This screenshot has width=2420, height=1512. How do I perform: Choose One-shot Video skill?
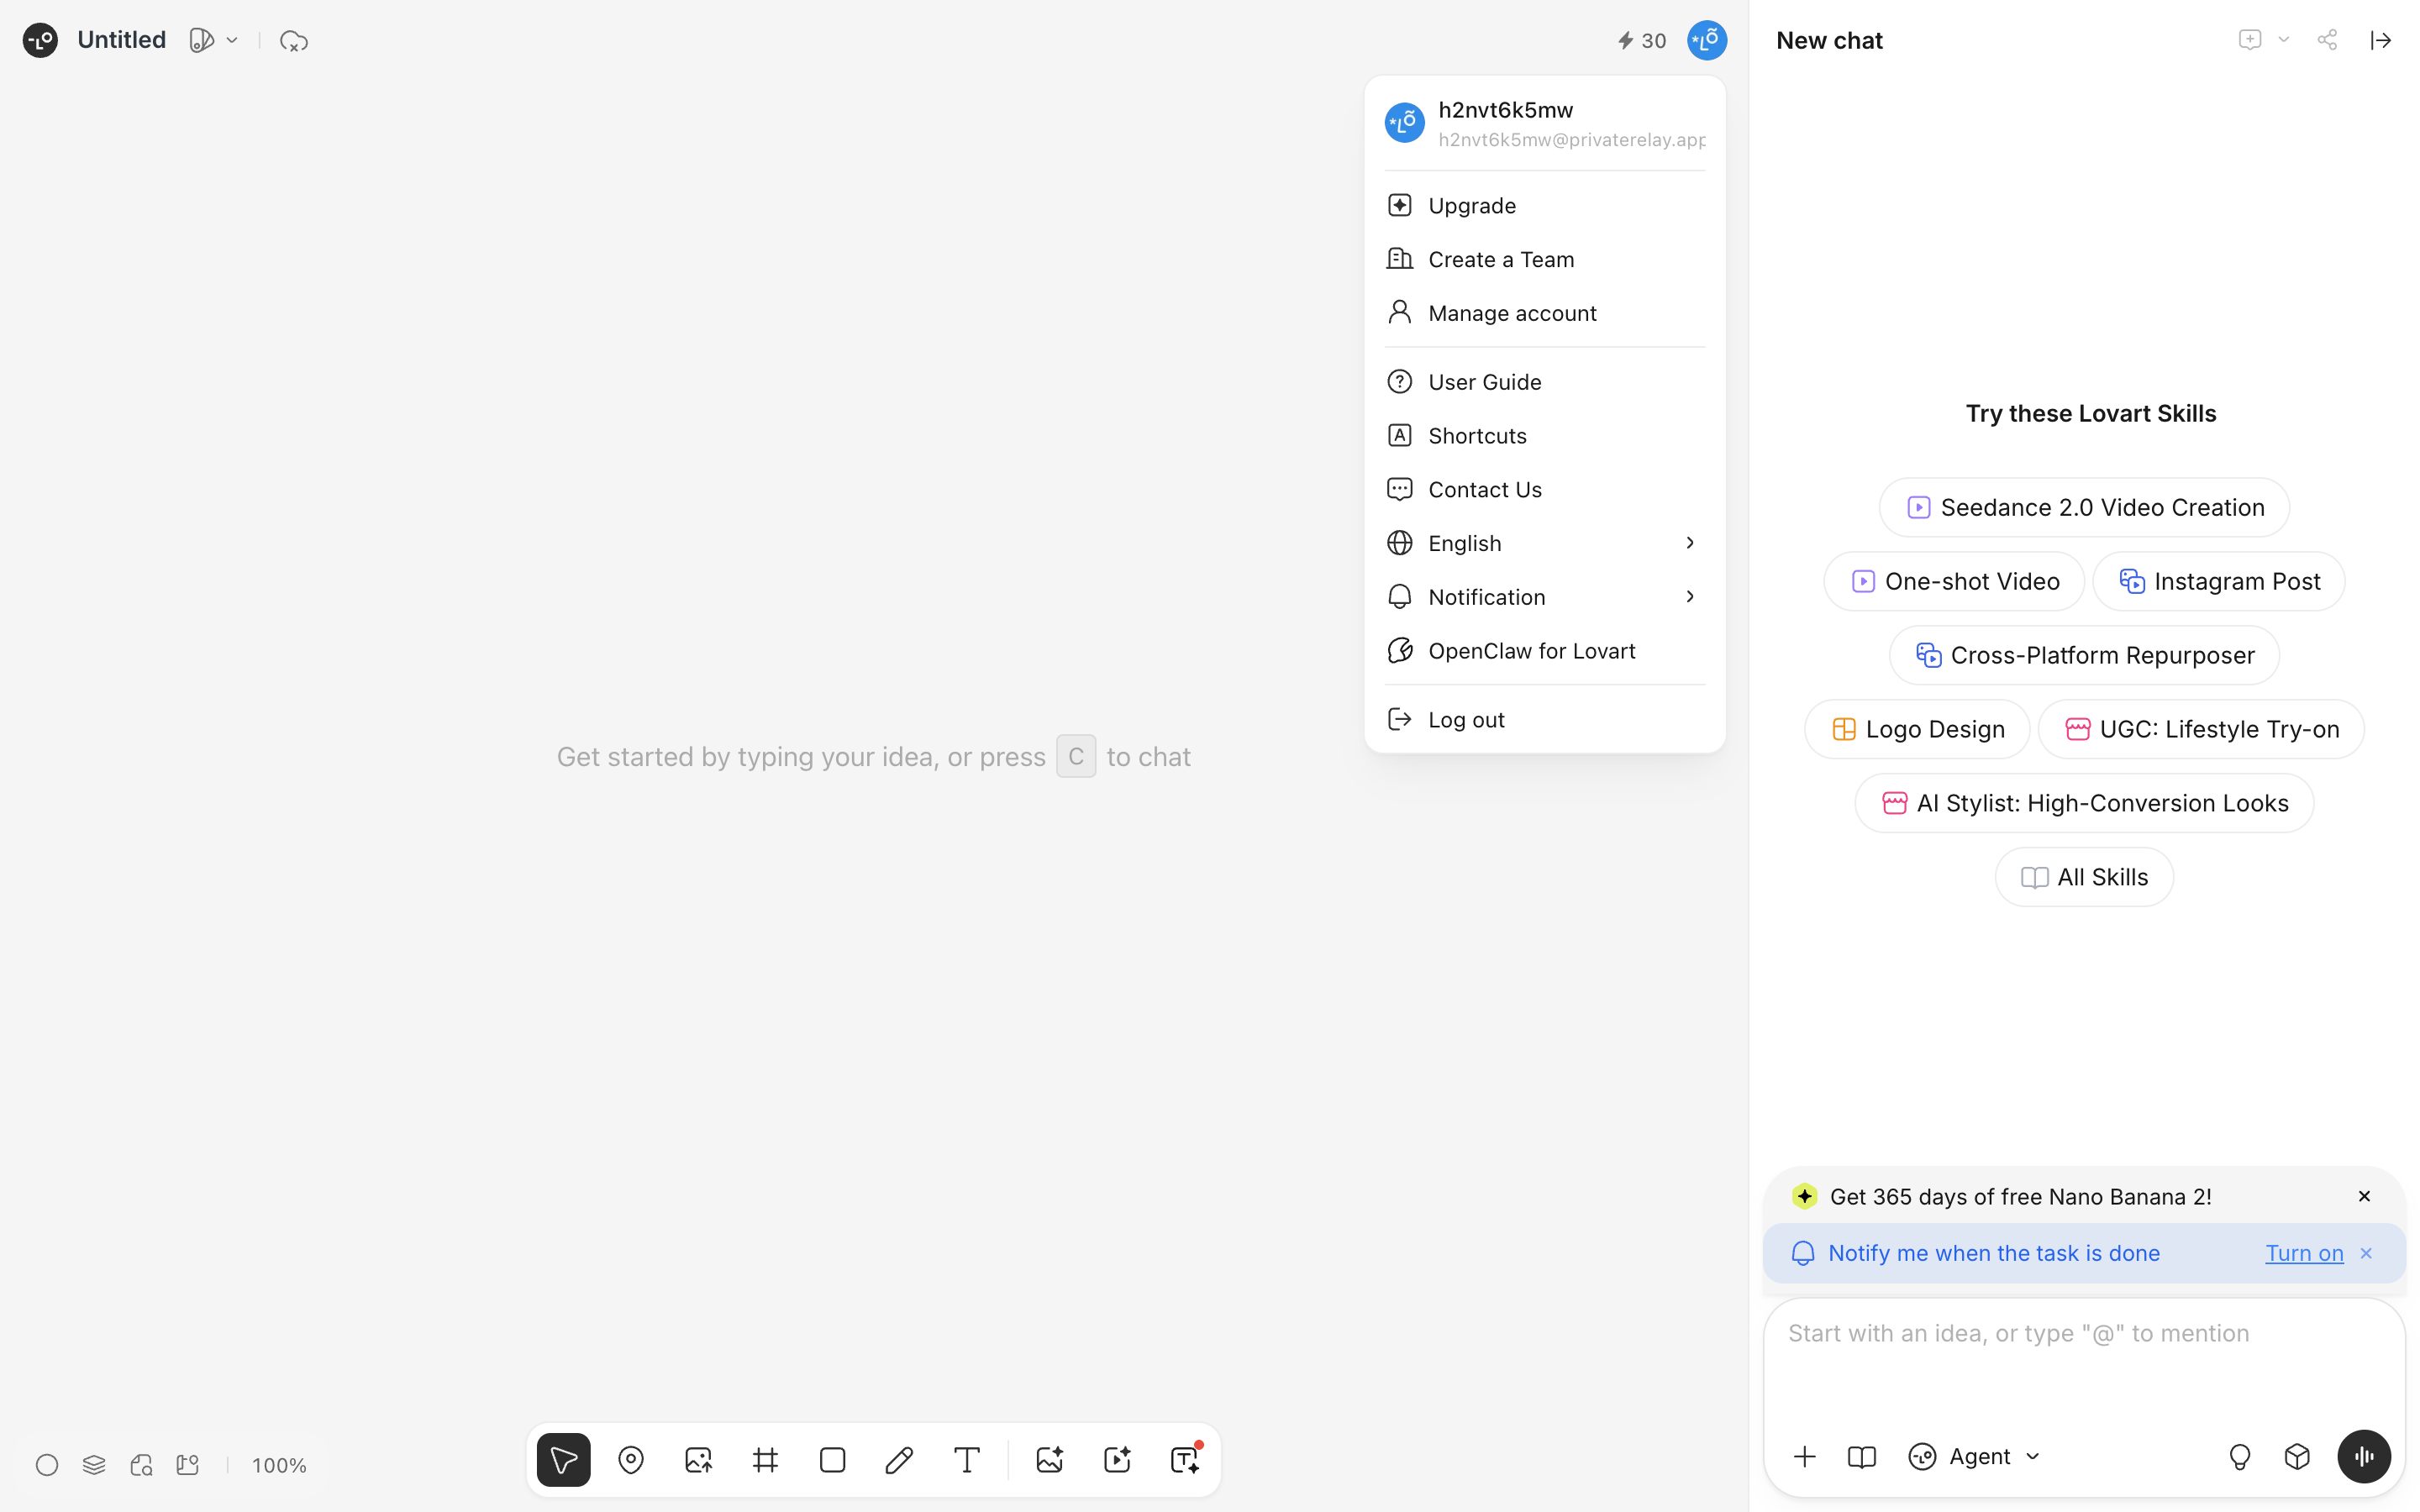(1954, 581)
